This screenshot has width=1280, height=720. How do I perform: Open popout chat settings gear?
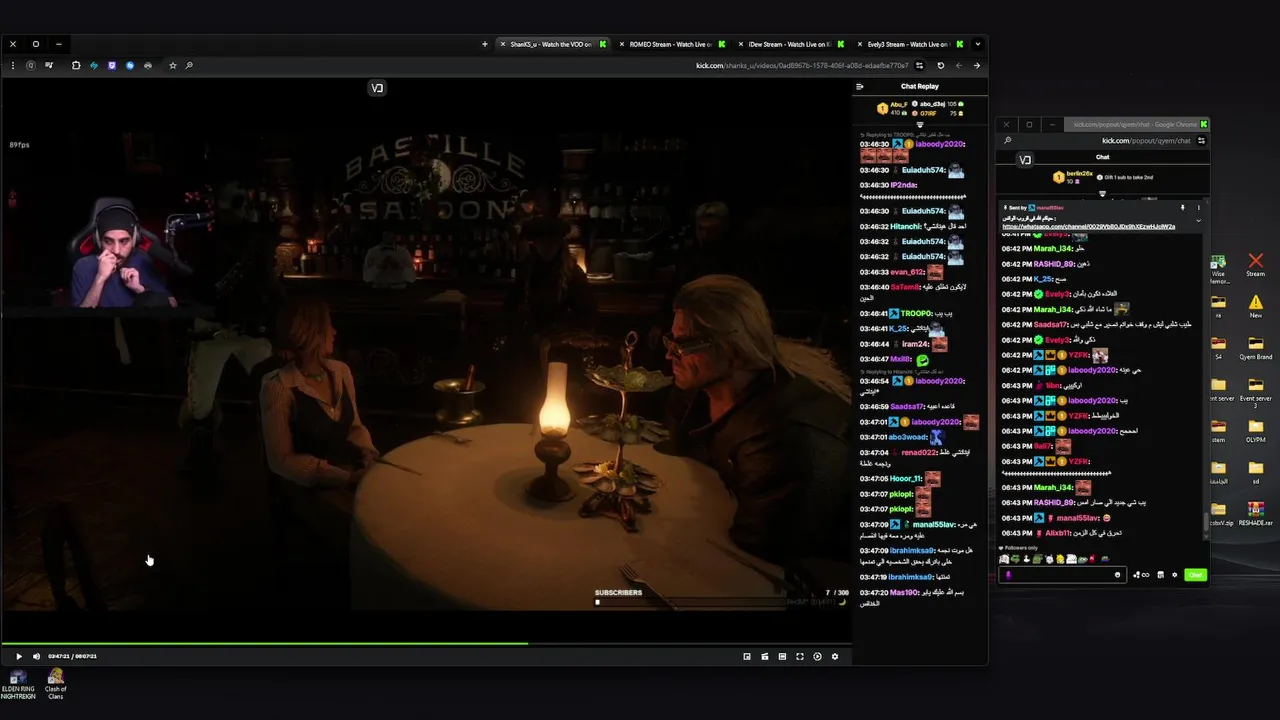point(1174,575)
